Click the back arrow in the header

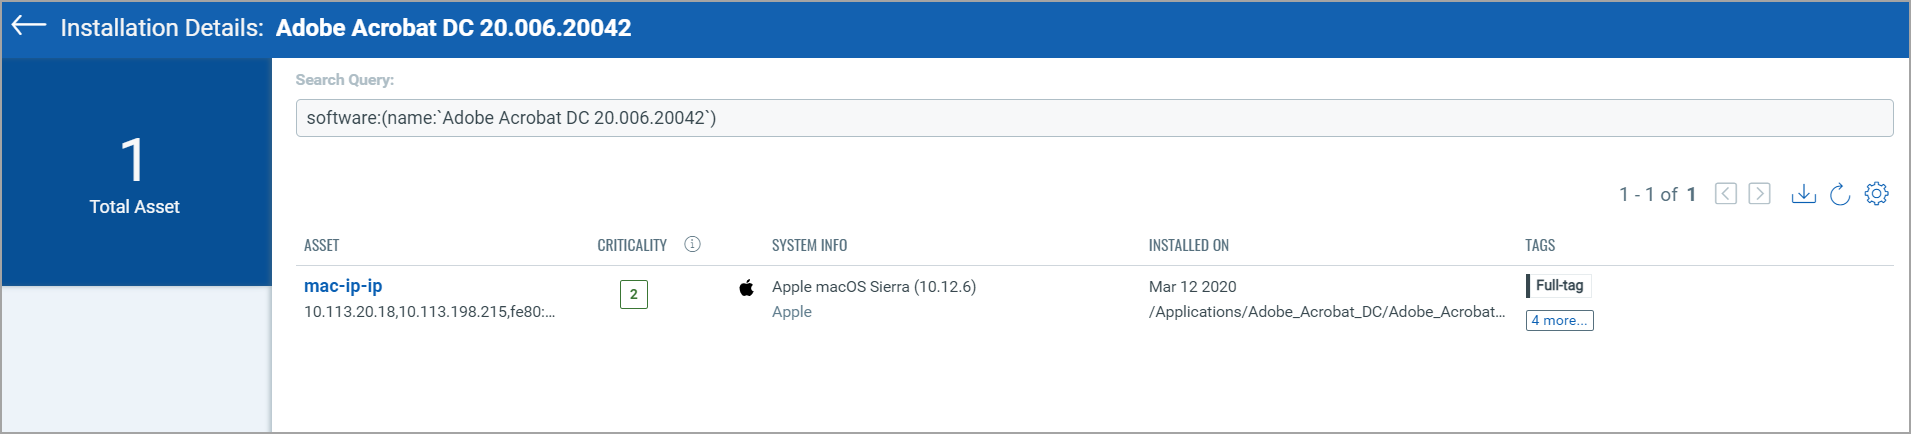(29, 26)
